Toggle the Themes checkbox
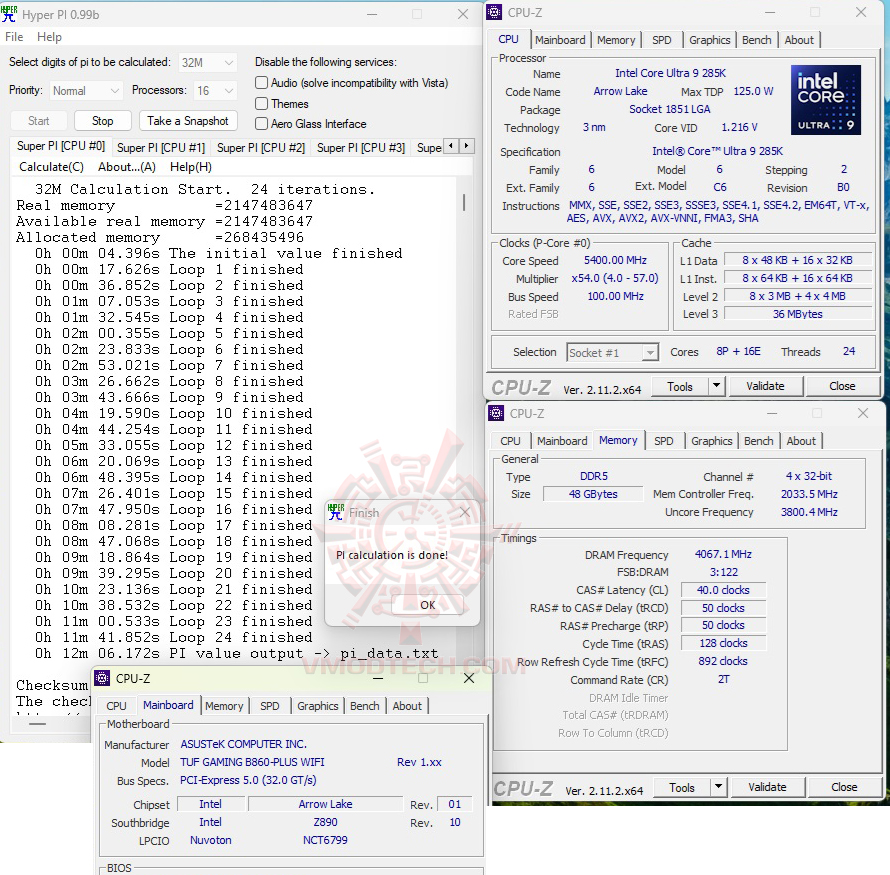 point(261,103)
